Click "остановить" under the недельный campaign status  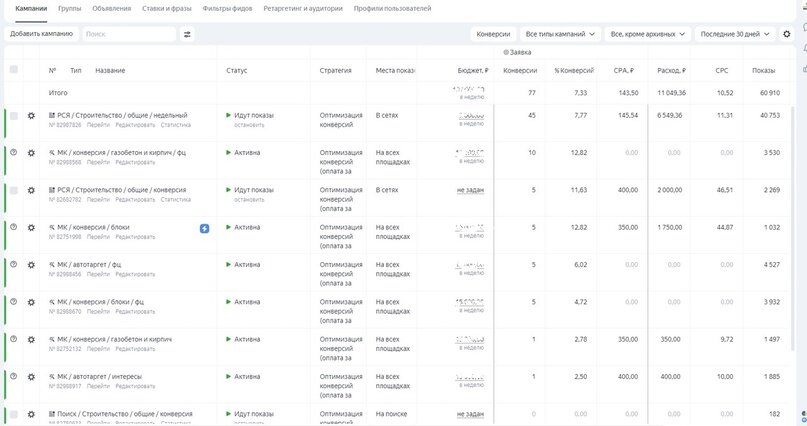(249, 125)
